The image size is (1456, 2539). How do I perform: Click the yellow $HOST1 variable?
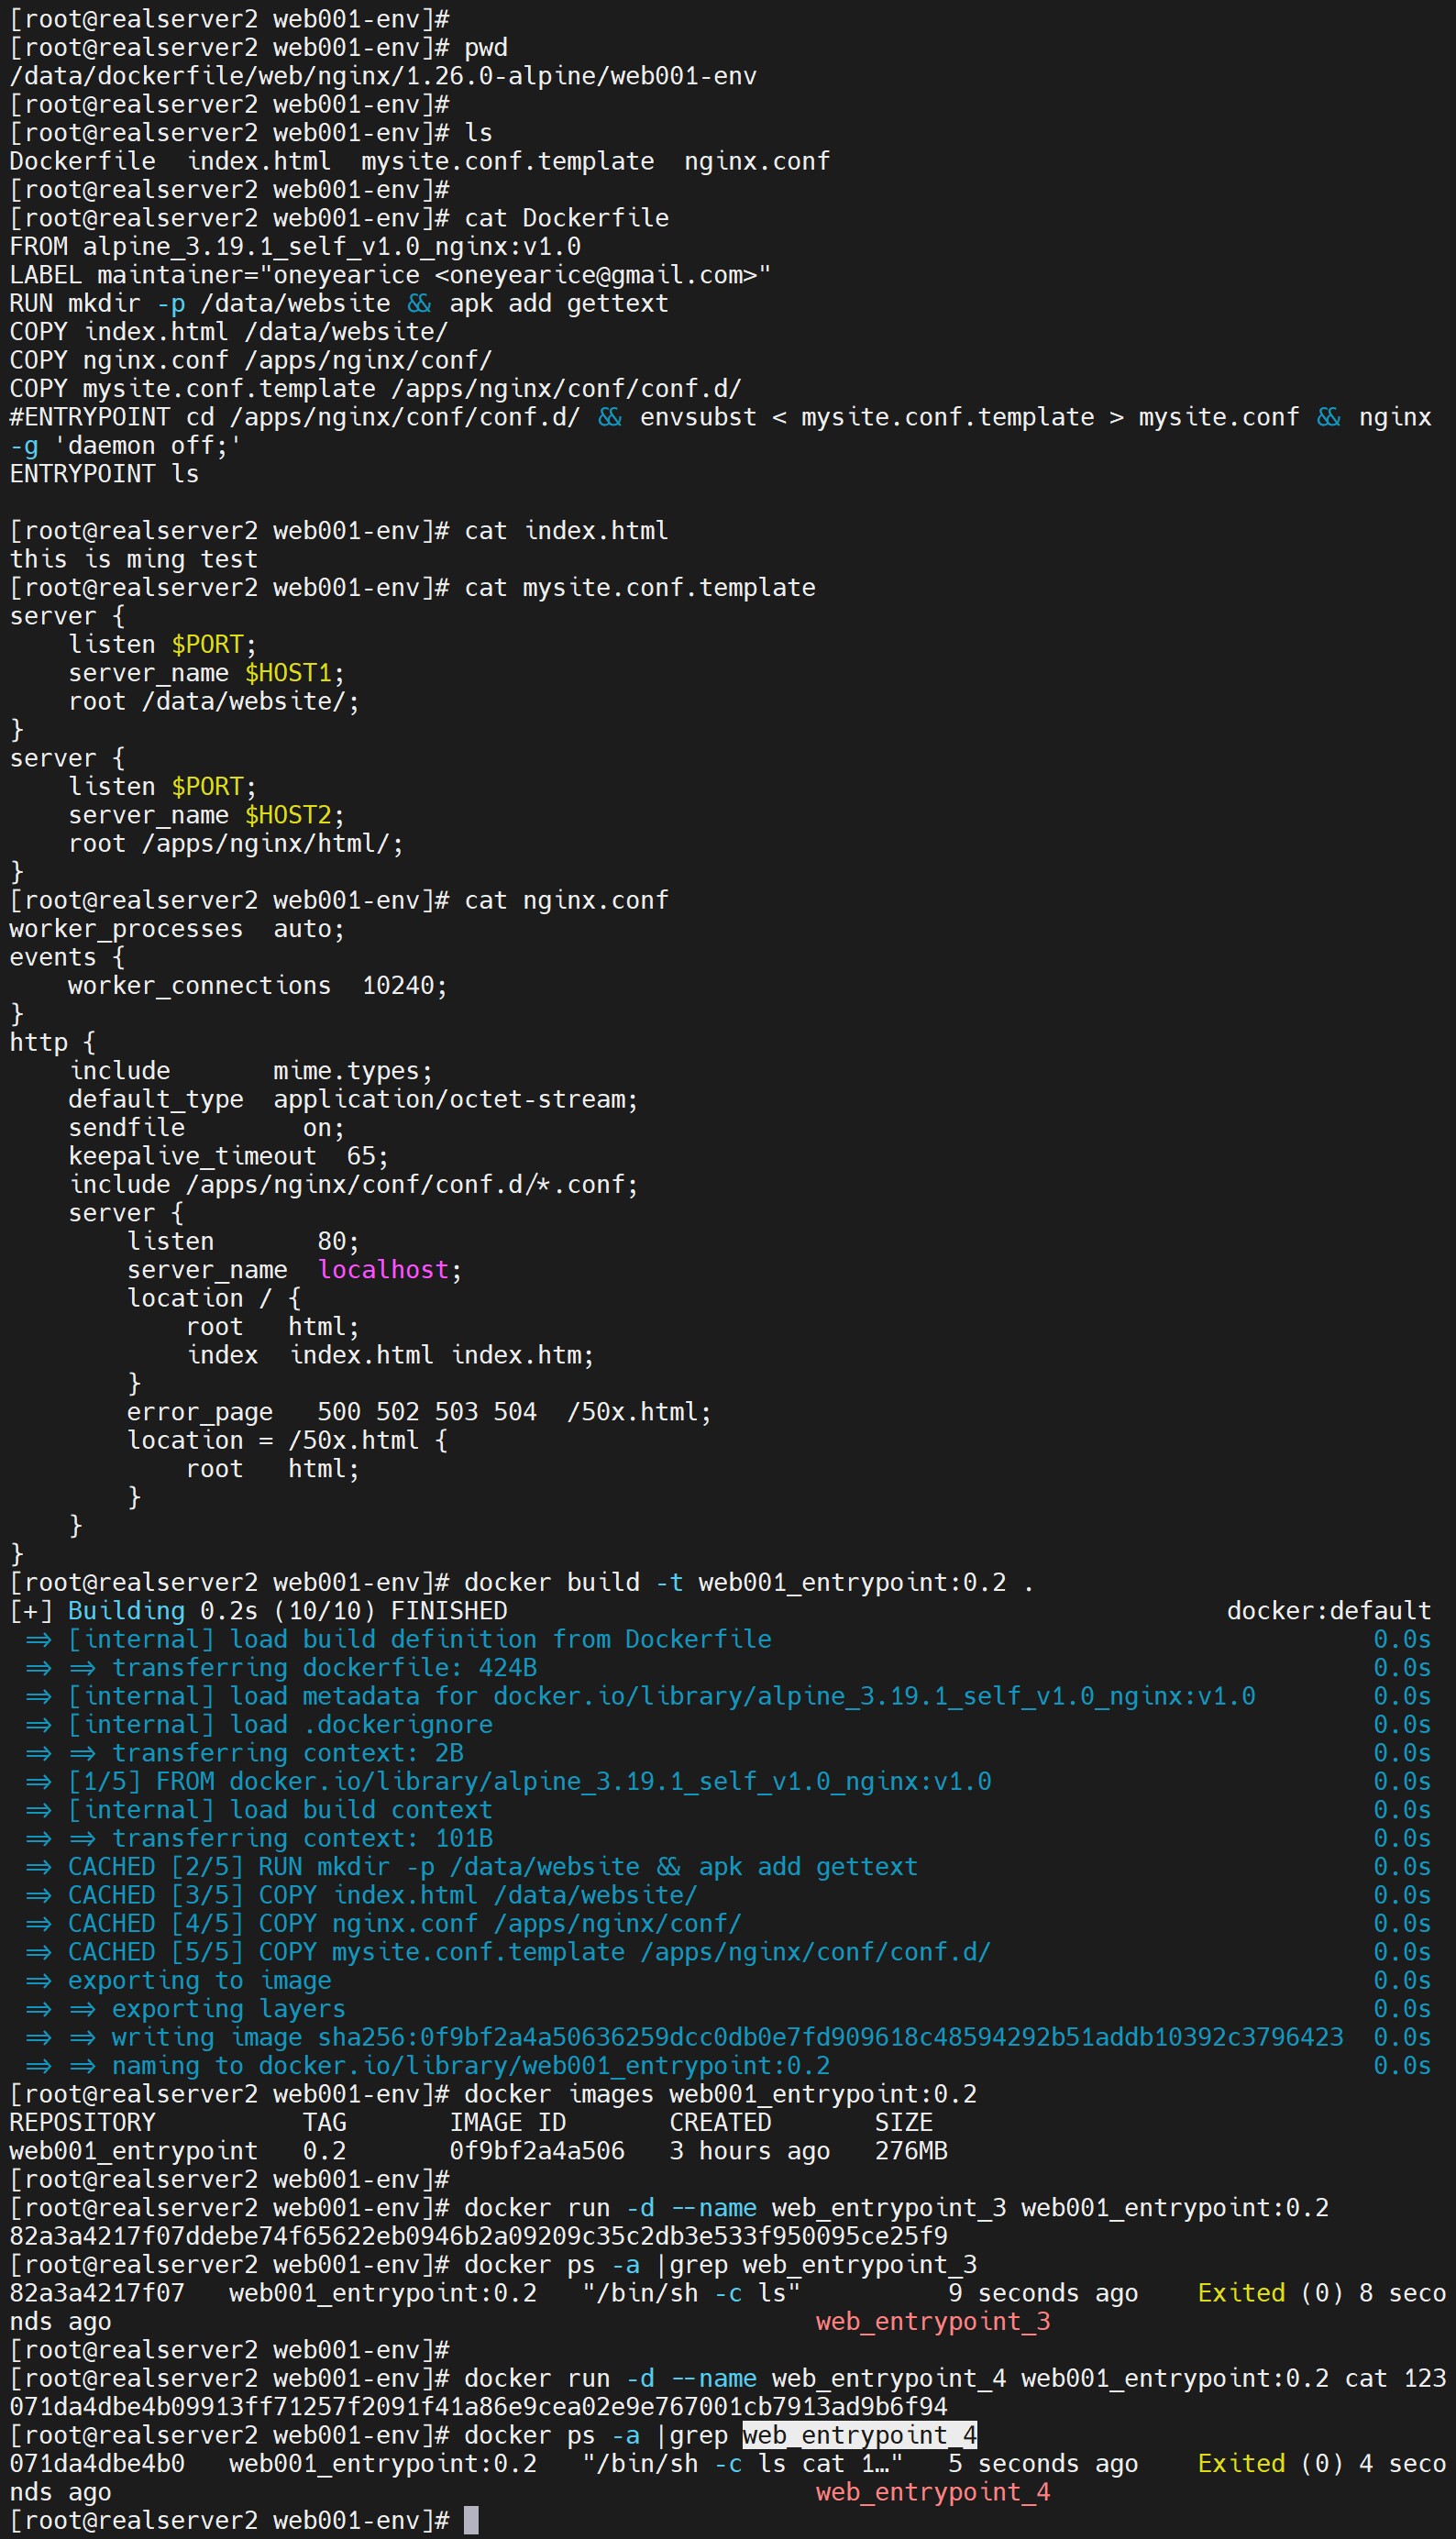[288, 672]
